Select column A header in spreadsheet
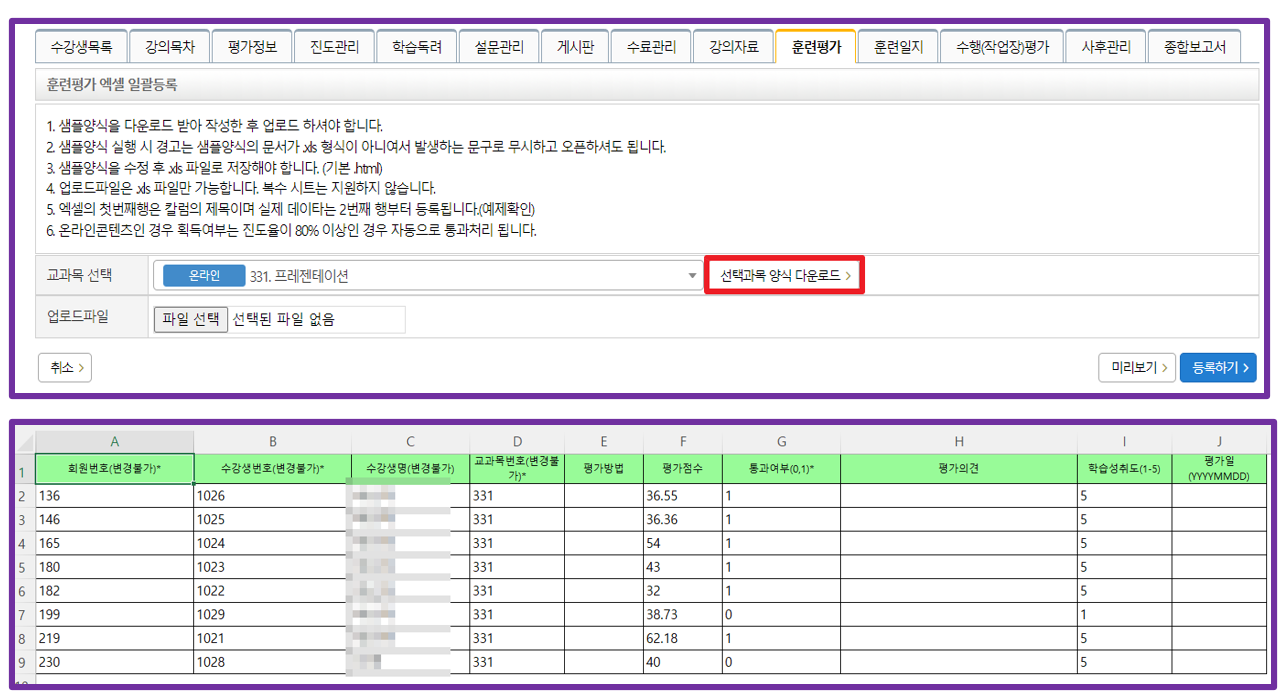 point(115,441)
